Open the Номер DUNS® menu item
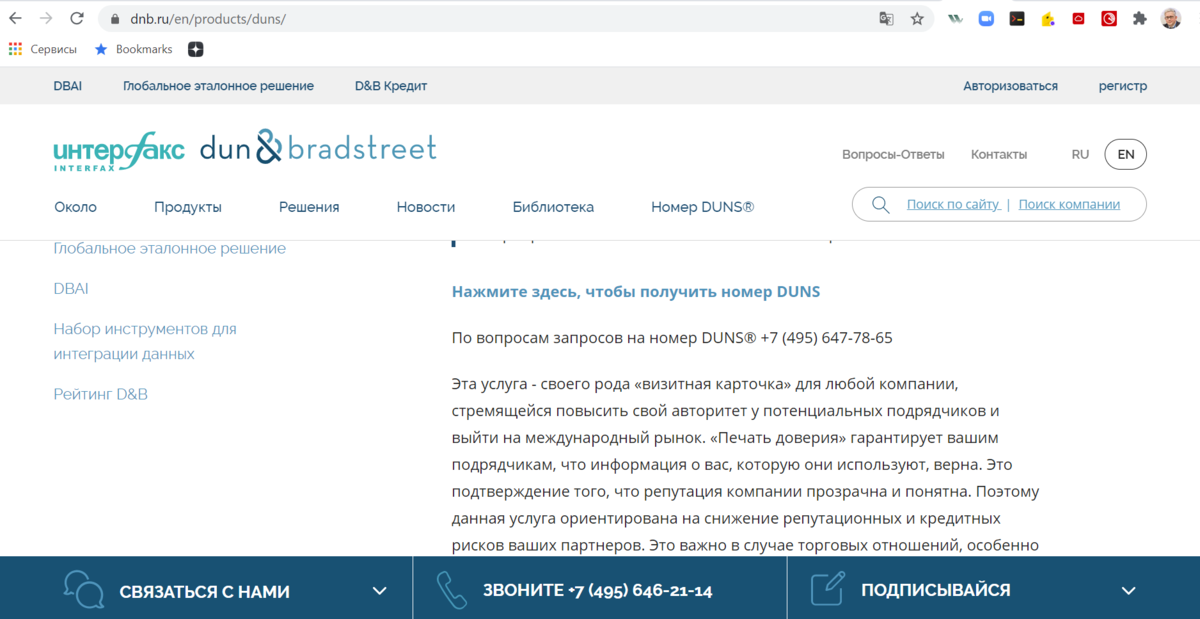Viewport: 1200px width, 619px height. [x=703, y=207]
